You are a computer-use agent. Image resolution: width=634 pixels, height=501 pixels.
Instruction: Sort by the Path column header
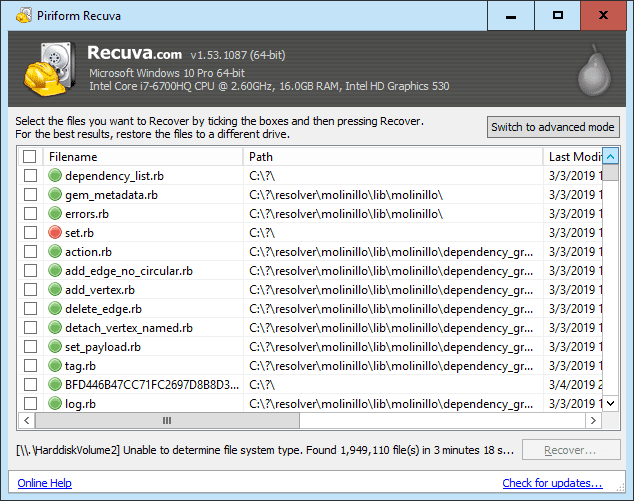393,157
